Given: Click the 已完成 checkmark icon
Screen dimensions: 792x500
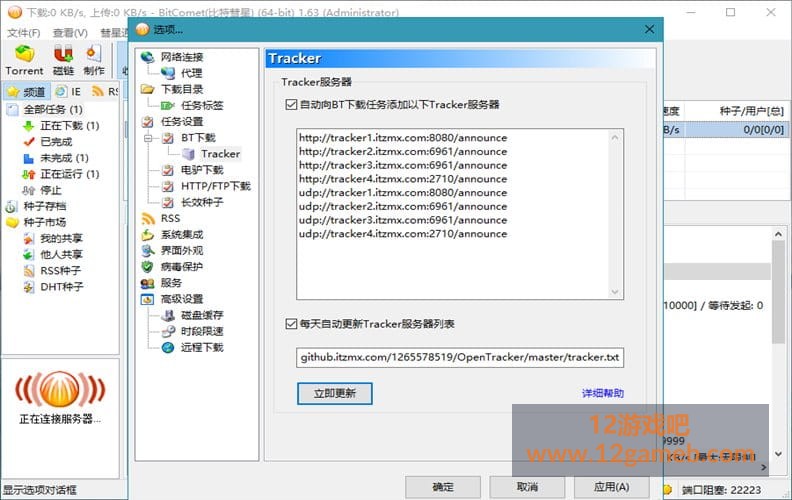Looking at the screenshot, I should click(x=29, y=142).
